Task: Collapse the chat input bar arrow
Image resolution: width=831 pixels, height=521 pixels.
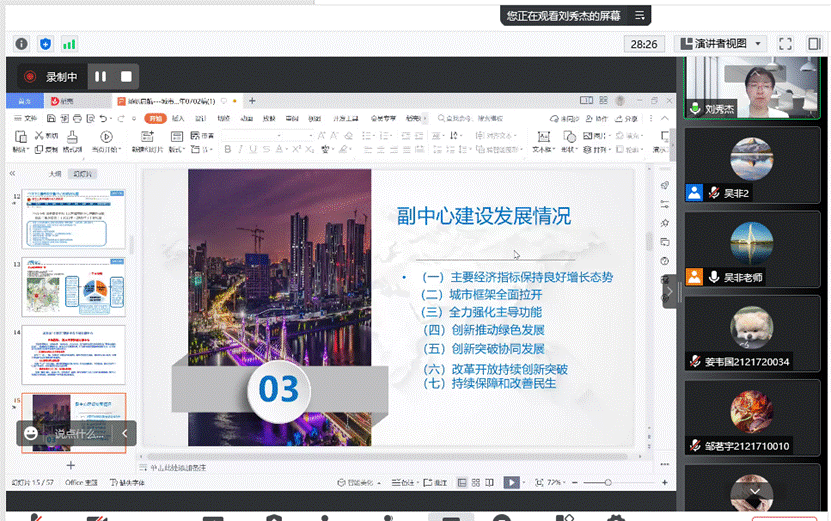Action: tap(125, 433)
